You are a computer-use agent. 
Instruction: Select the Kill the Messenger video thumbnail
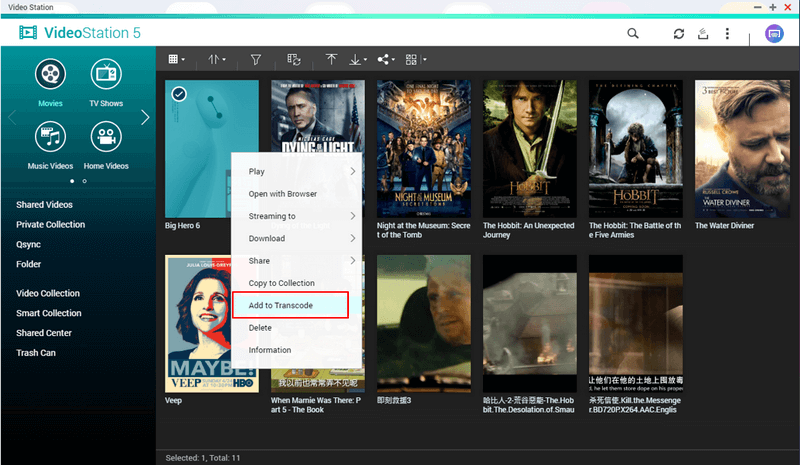pos(636,324)
